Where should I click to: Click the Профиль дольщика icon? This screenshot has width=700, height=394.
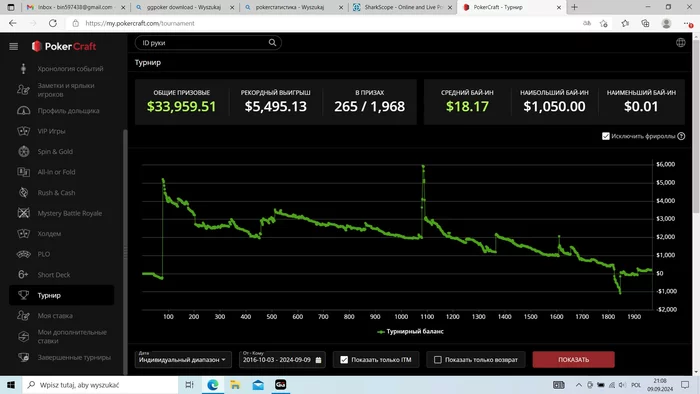(23, 110)
